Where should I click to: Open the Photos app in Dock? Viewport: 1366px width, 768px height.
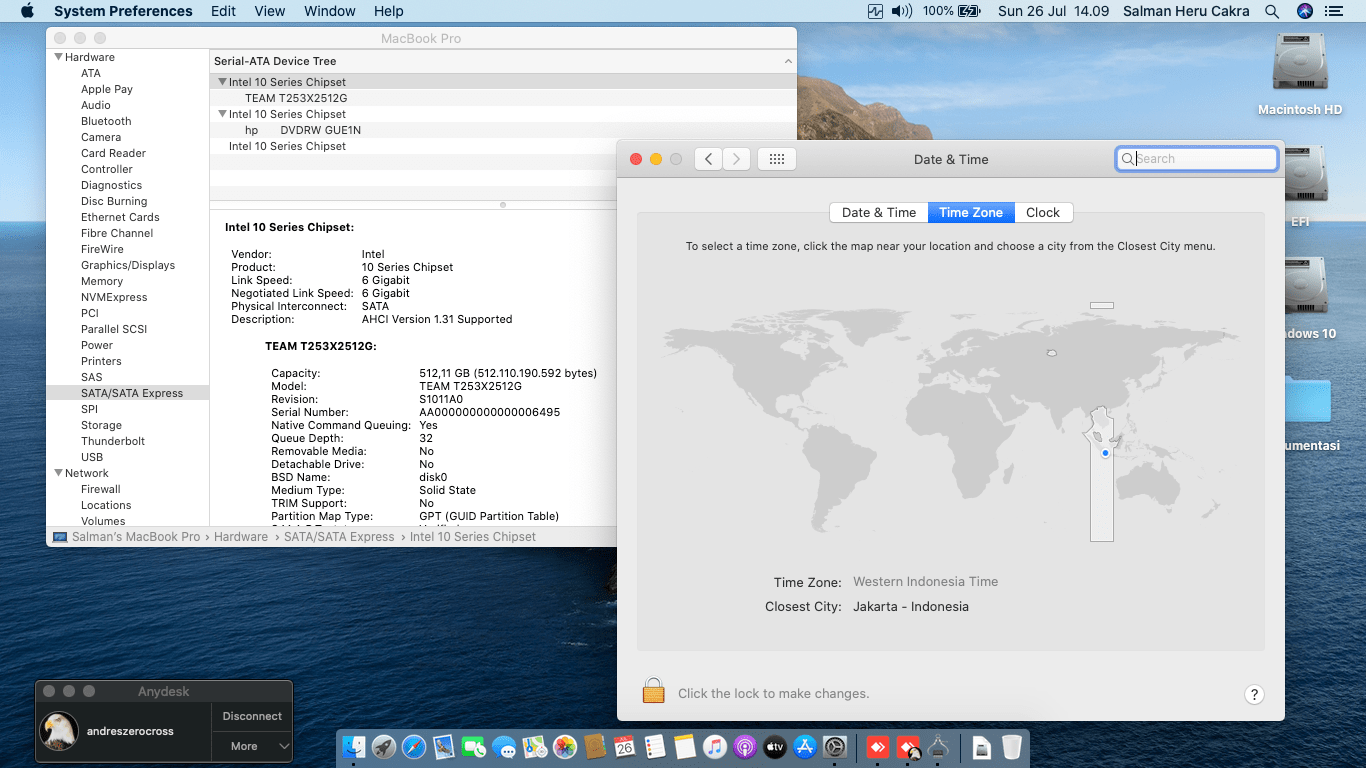click(565, 747)
